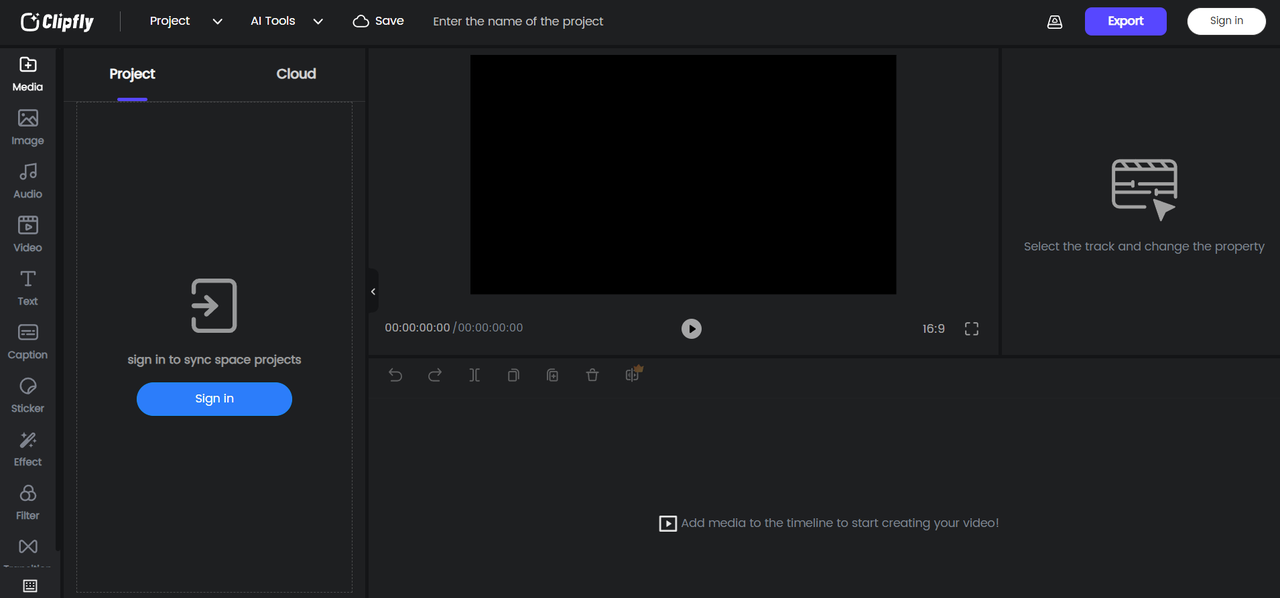
Task: Click the fullscreen preview icon
Action: pyautogui.click(x=971, y=329)
